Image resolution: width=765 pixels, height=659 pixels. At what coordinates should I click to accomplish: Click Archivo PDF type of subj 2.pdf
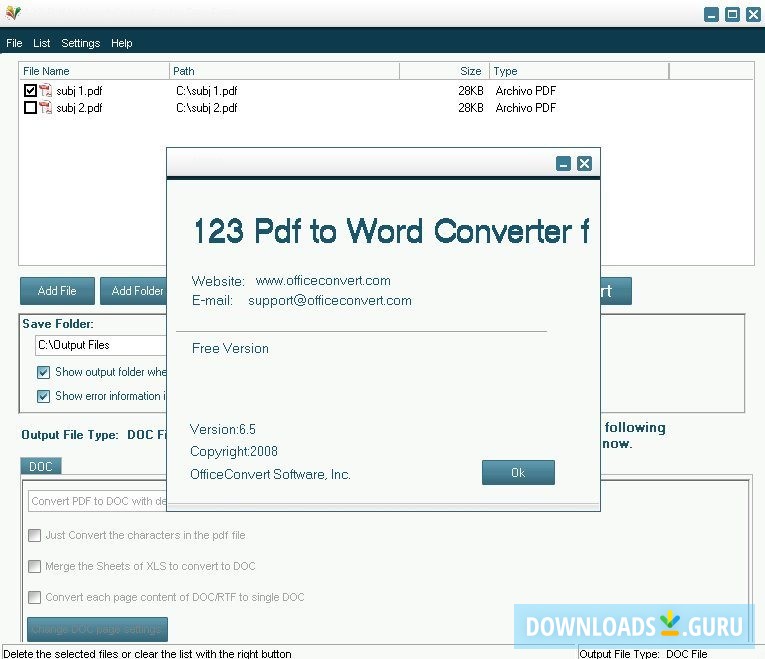coord(526,108)
